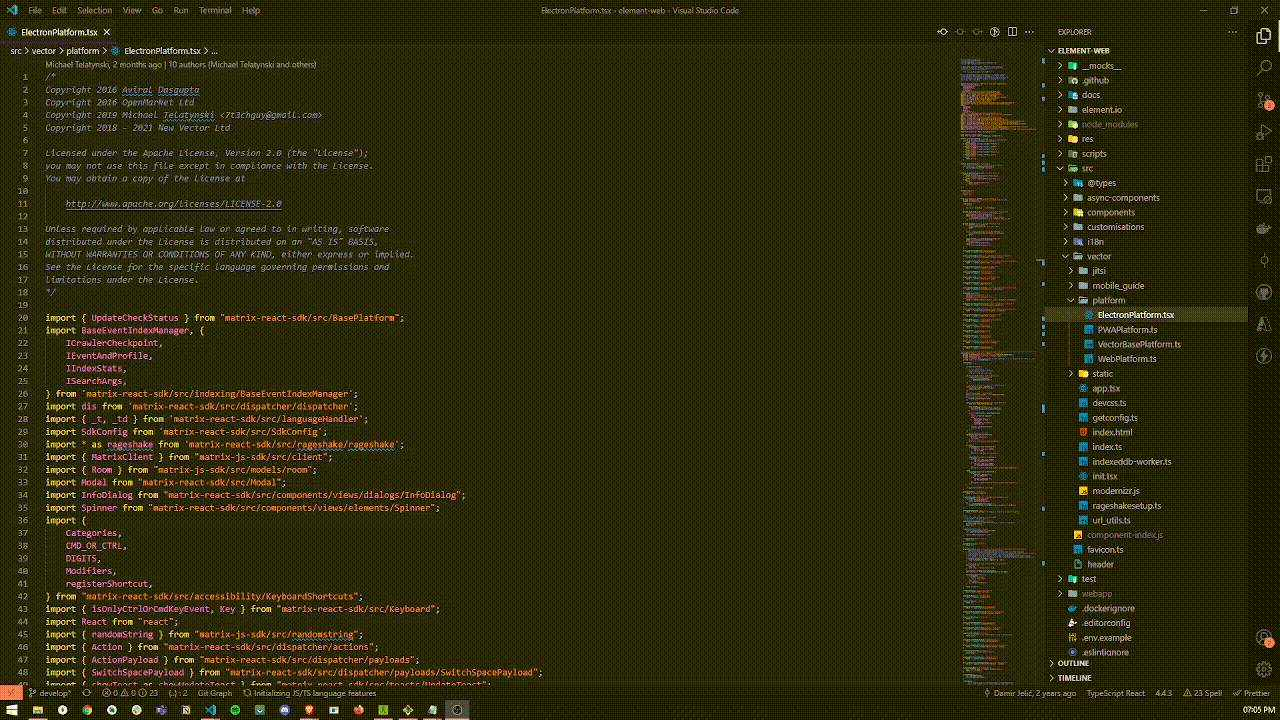Open Spotify from the taskbar

[235, 710]
